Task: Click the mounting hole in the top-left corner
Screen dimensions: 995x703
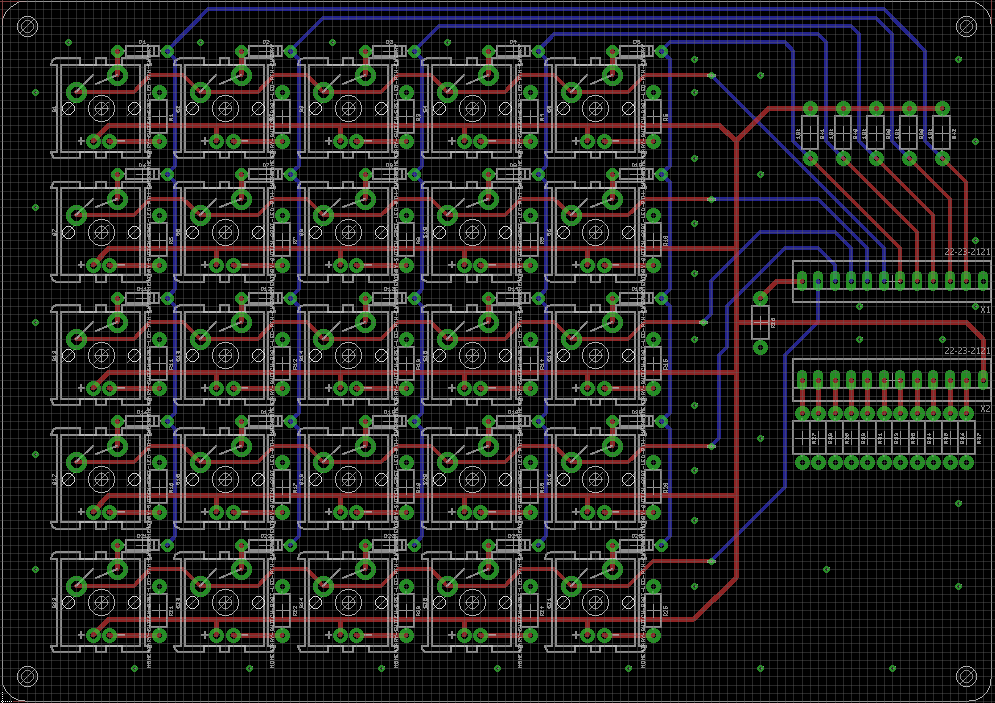Action: [27, 24]
